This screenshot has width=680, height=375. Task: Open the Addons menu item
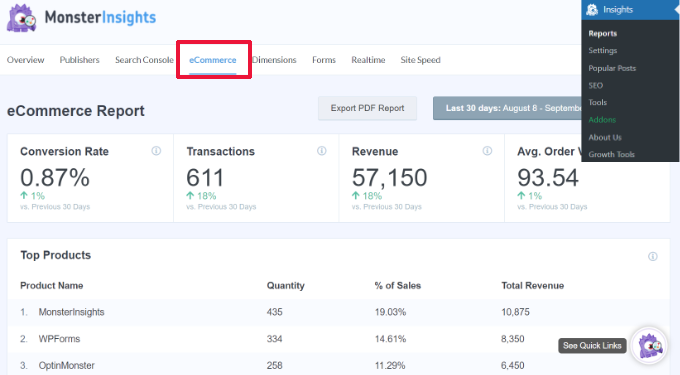[602, 120]
